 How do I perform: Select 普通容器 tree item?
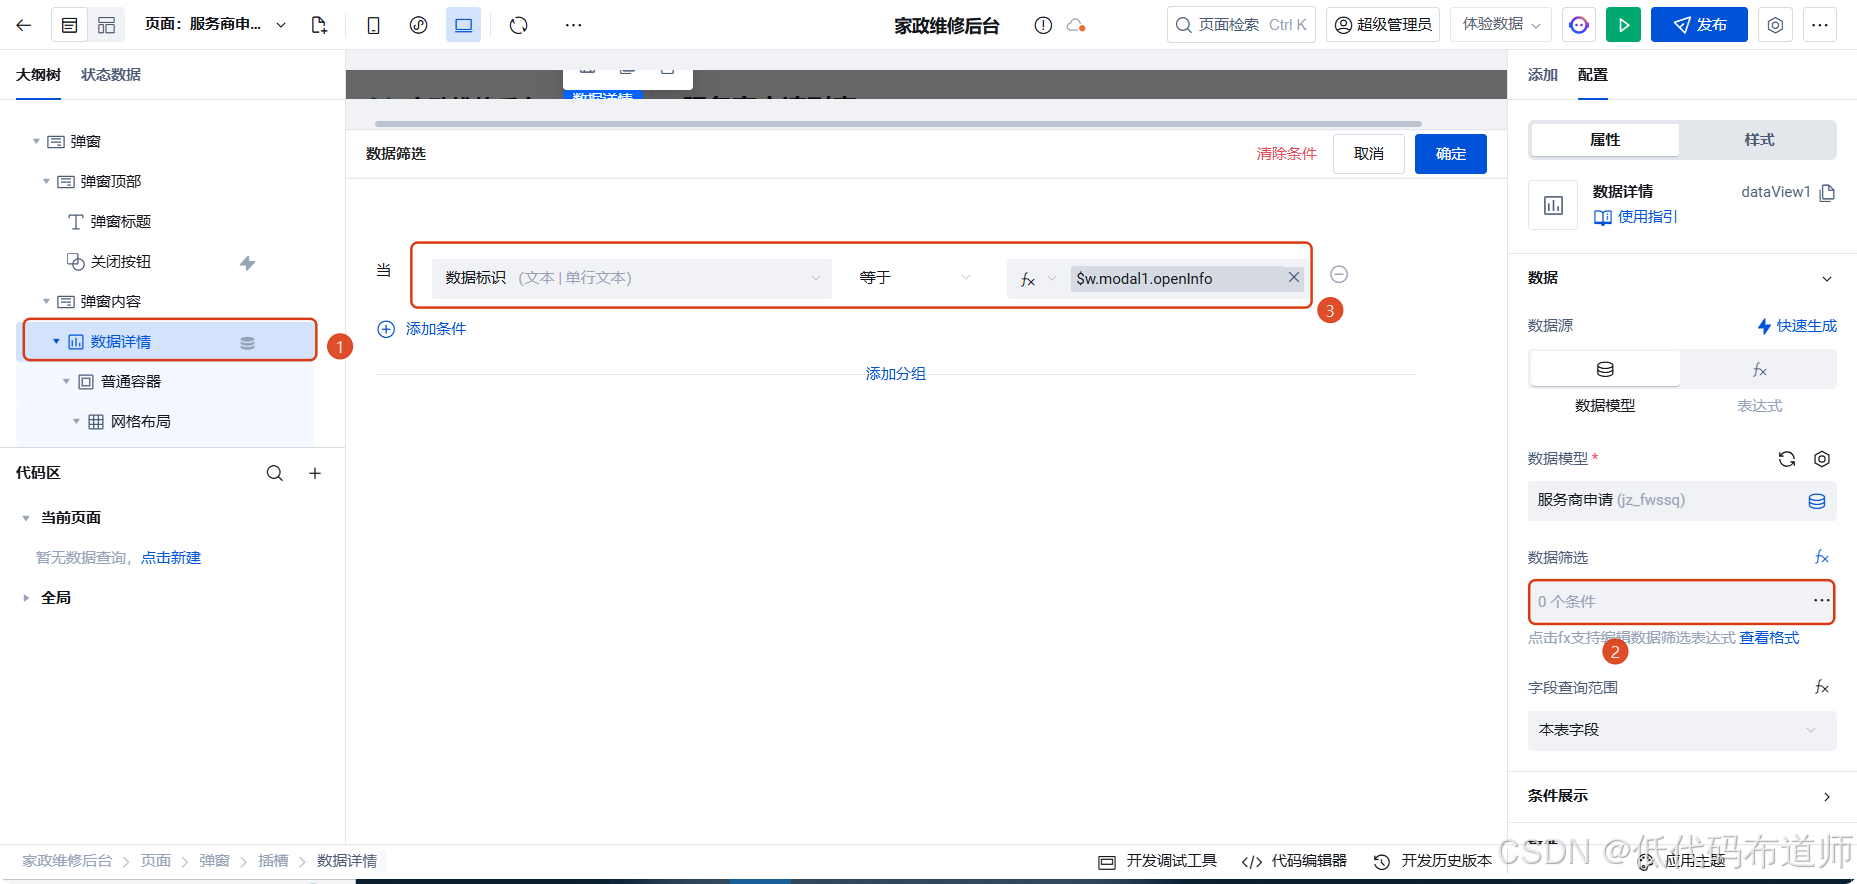tap(131, 382)
